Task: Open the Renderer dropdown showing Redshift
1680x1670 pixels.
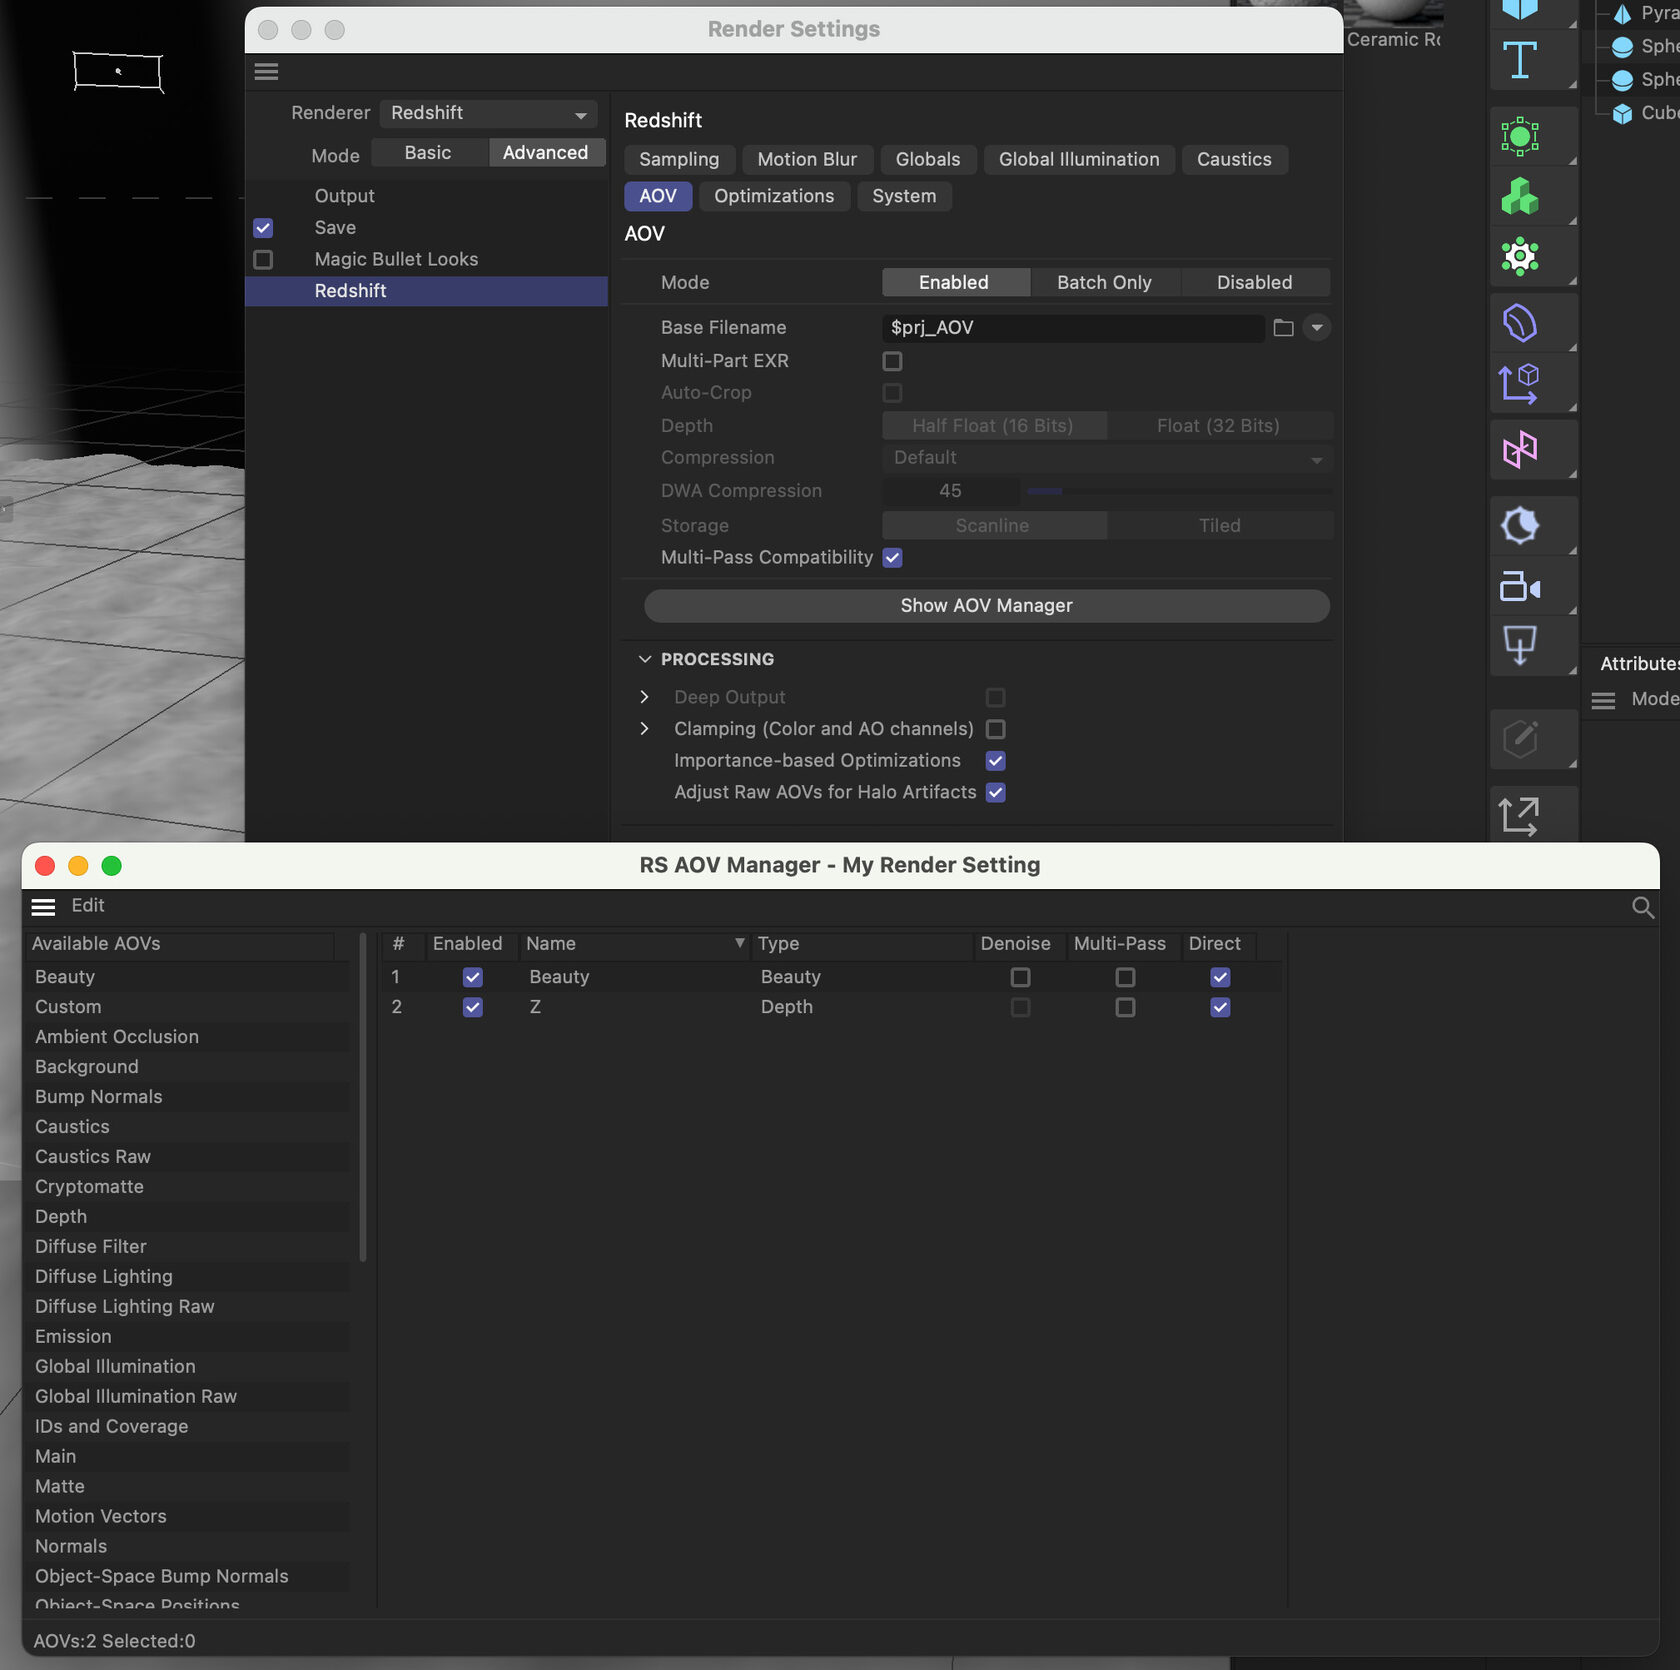Action: click(x=488, y=113)
